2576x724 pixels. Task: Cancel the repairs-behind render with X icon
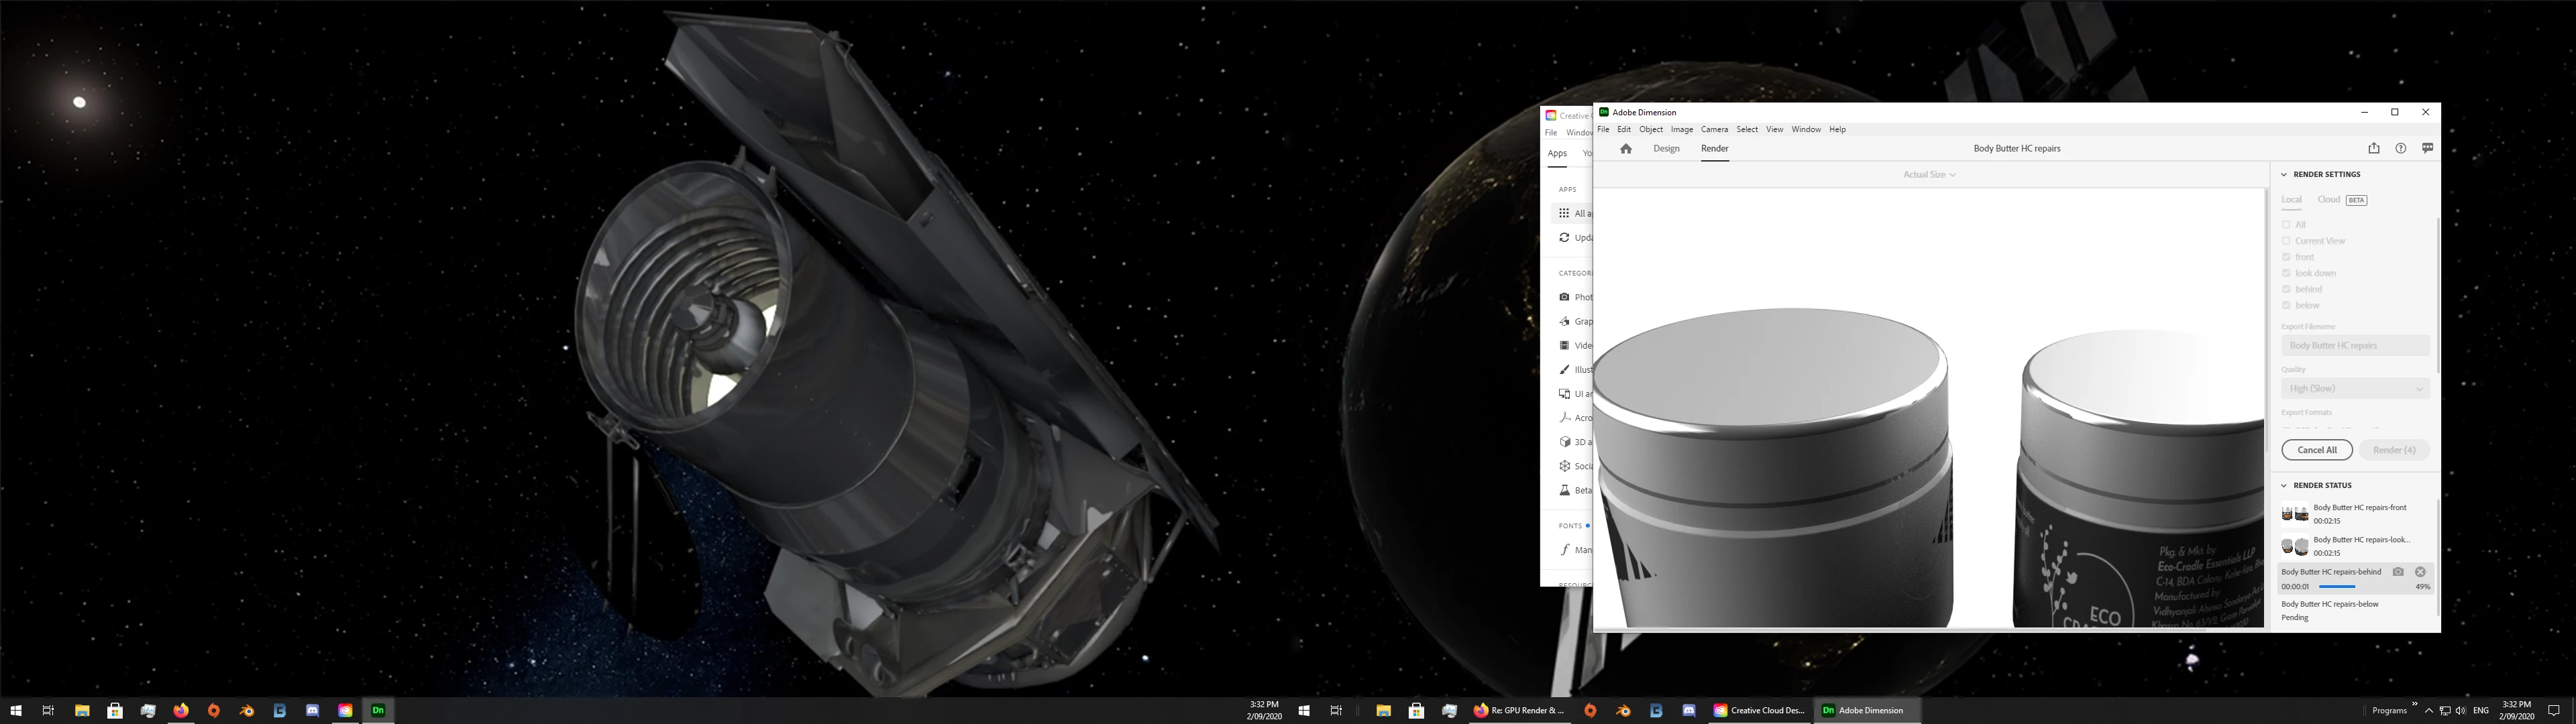coord(2420,572)
